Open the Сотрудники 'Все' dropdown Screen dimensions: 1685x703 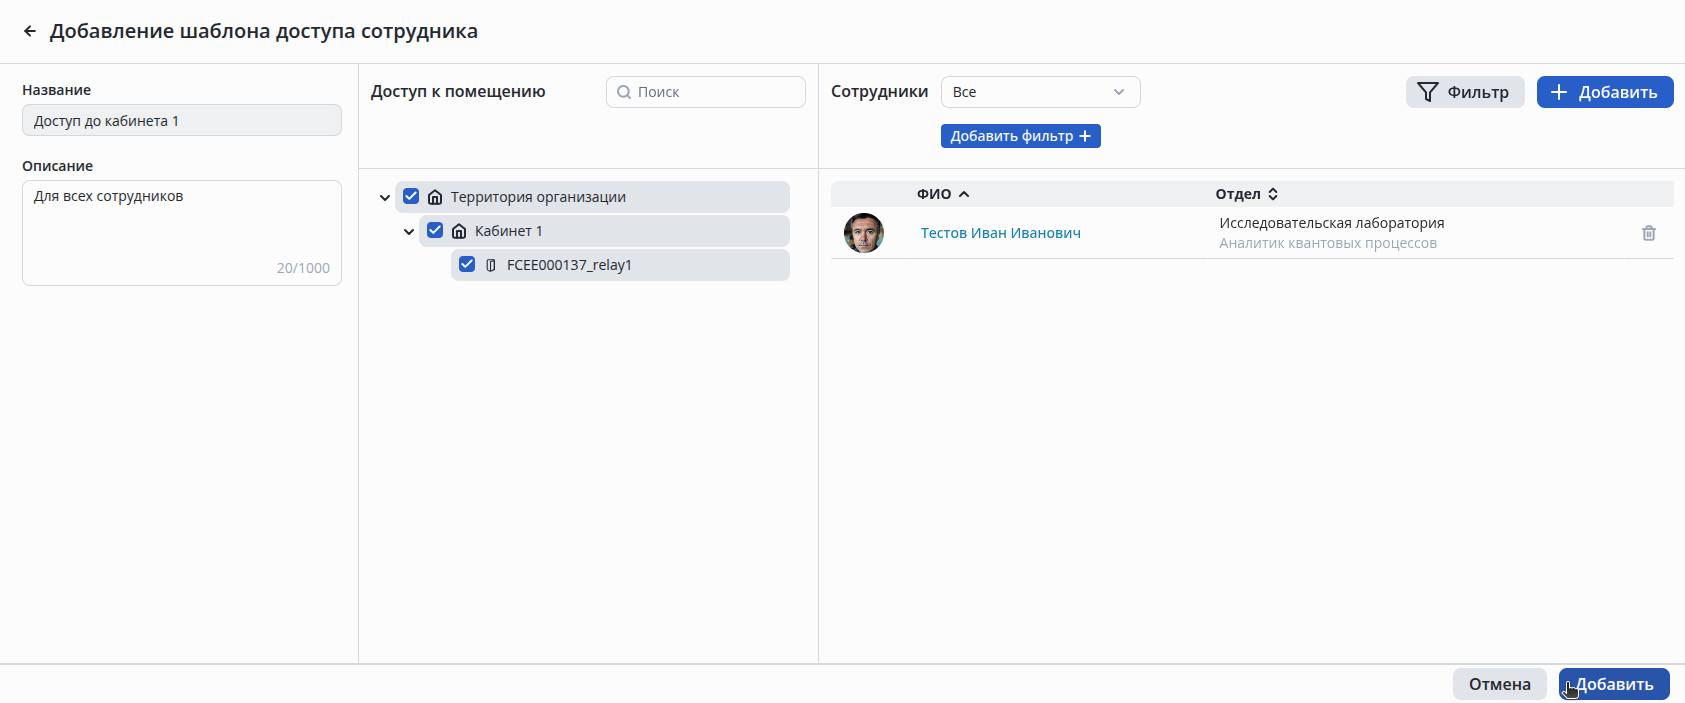(x=1040, y=92)
